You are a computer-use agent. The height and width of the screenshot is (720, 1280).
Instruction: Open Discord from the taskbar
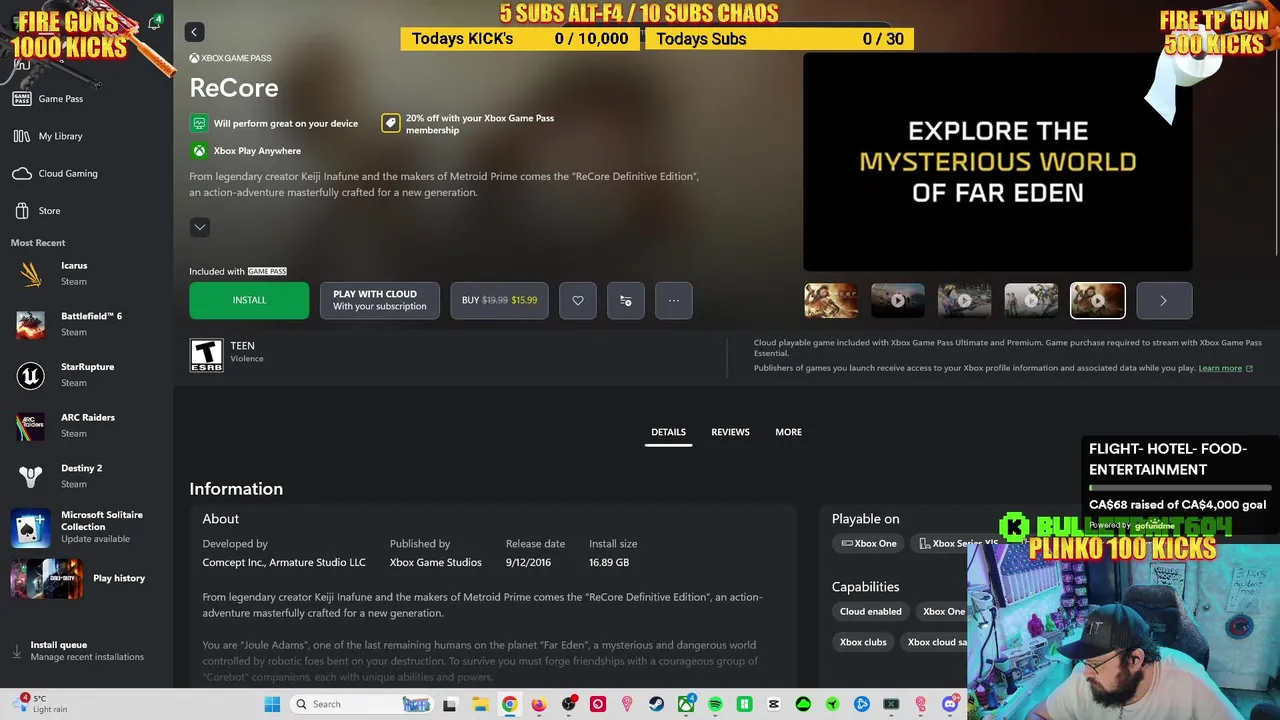coord(950,704)
